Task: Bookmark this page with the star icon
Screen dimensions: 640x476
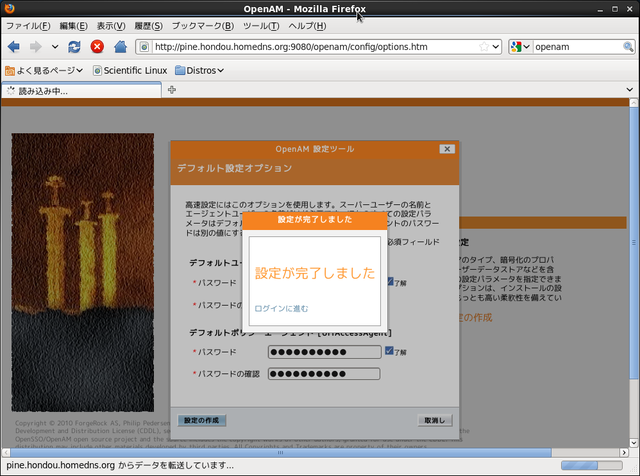Action: point(484,47)
